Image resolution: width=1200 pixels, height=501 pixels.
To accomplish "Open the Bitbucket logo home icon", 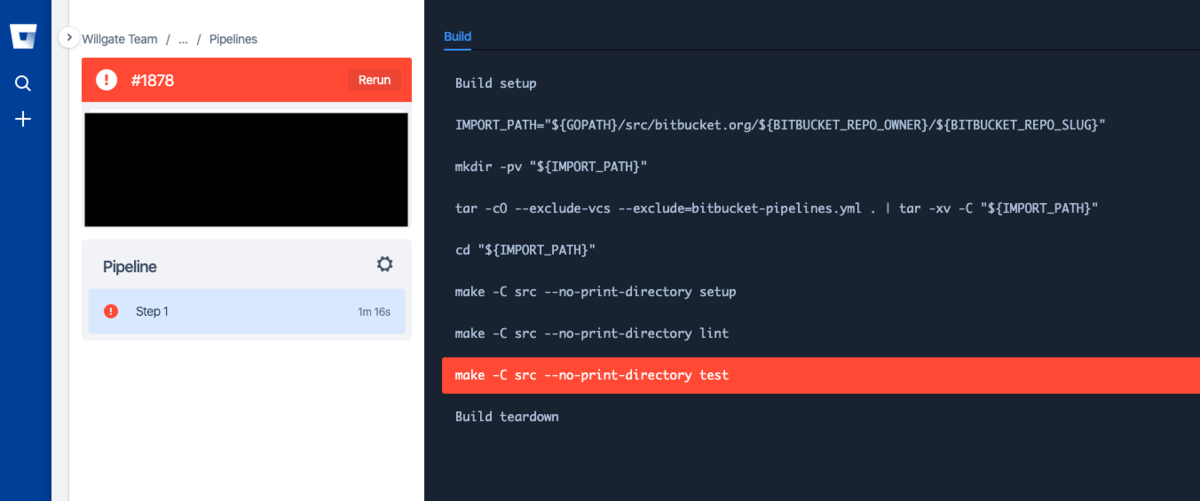I will pos(24,37).
